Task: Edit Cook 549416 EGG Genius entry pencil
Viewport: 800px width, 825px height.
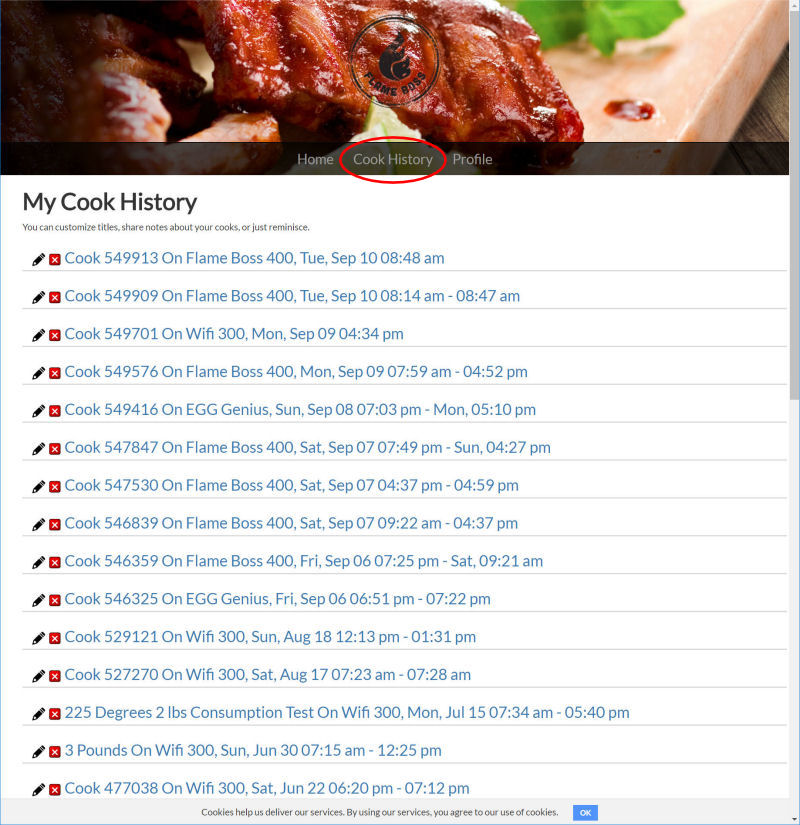Action: click(x=38, y=411)
